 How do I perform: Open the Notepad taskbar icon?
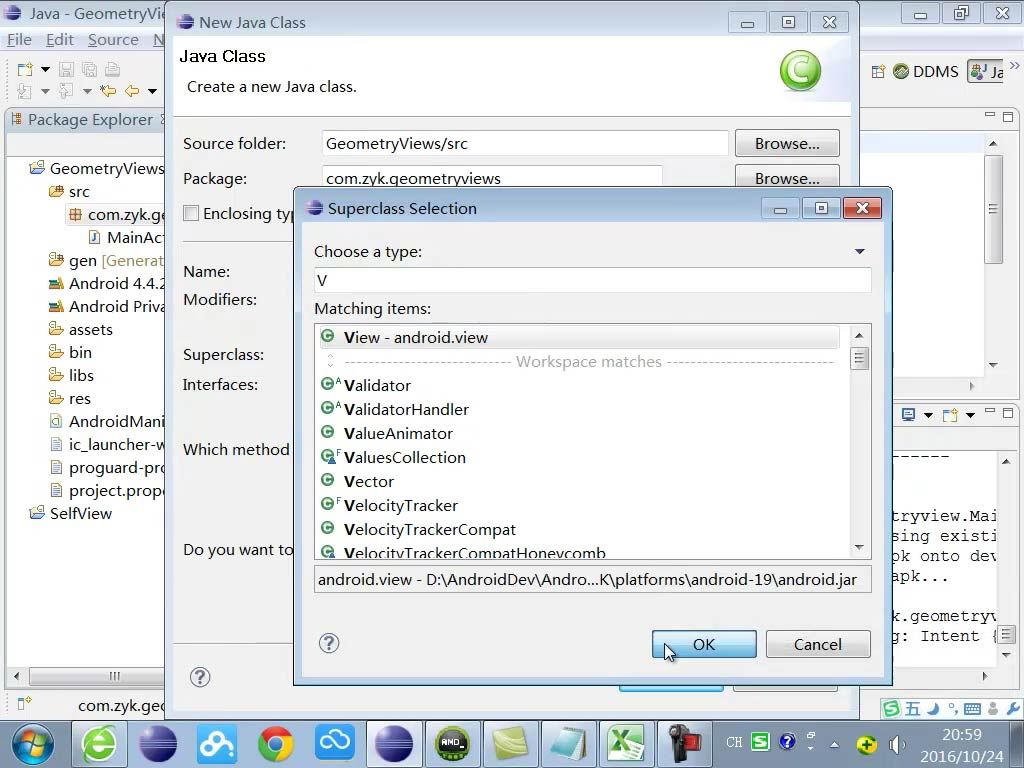pos(568,744)
